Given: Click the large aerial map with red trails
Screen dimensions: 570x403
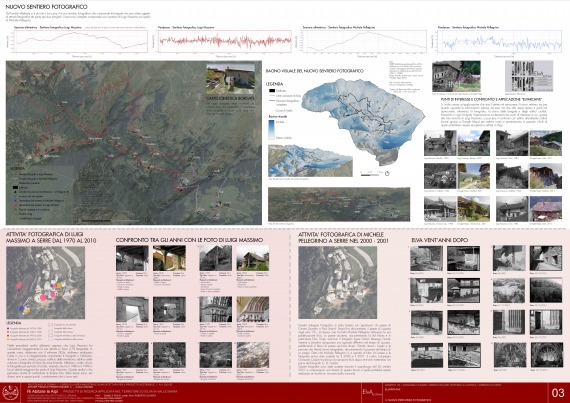Looking at the screenshot, I should (134, 142).
